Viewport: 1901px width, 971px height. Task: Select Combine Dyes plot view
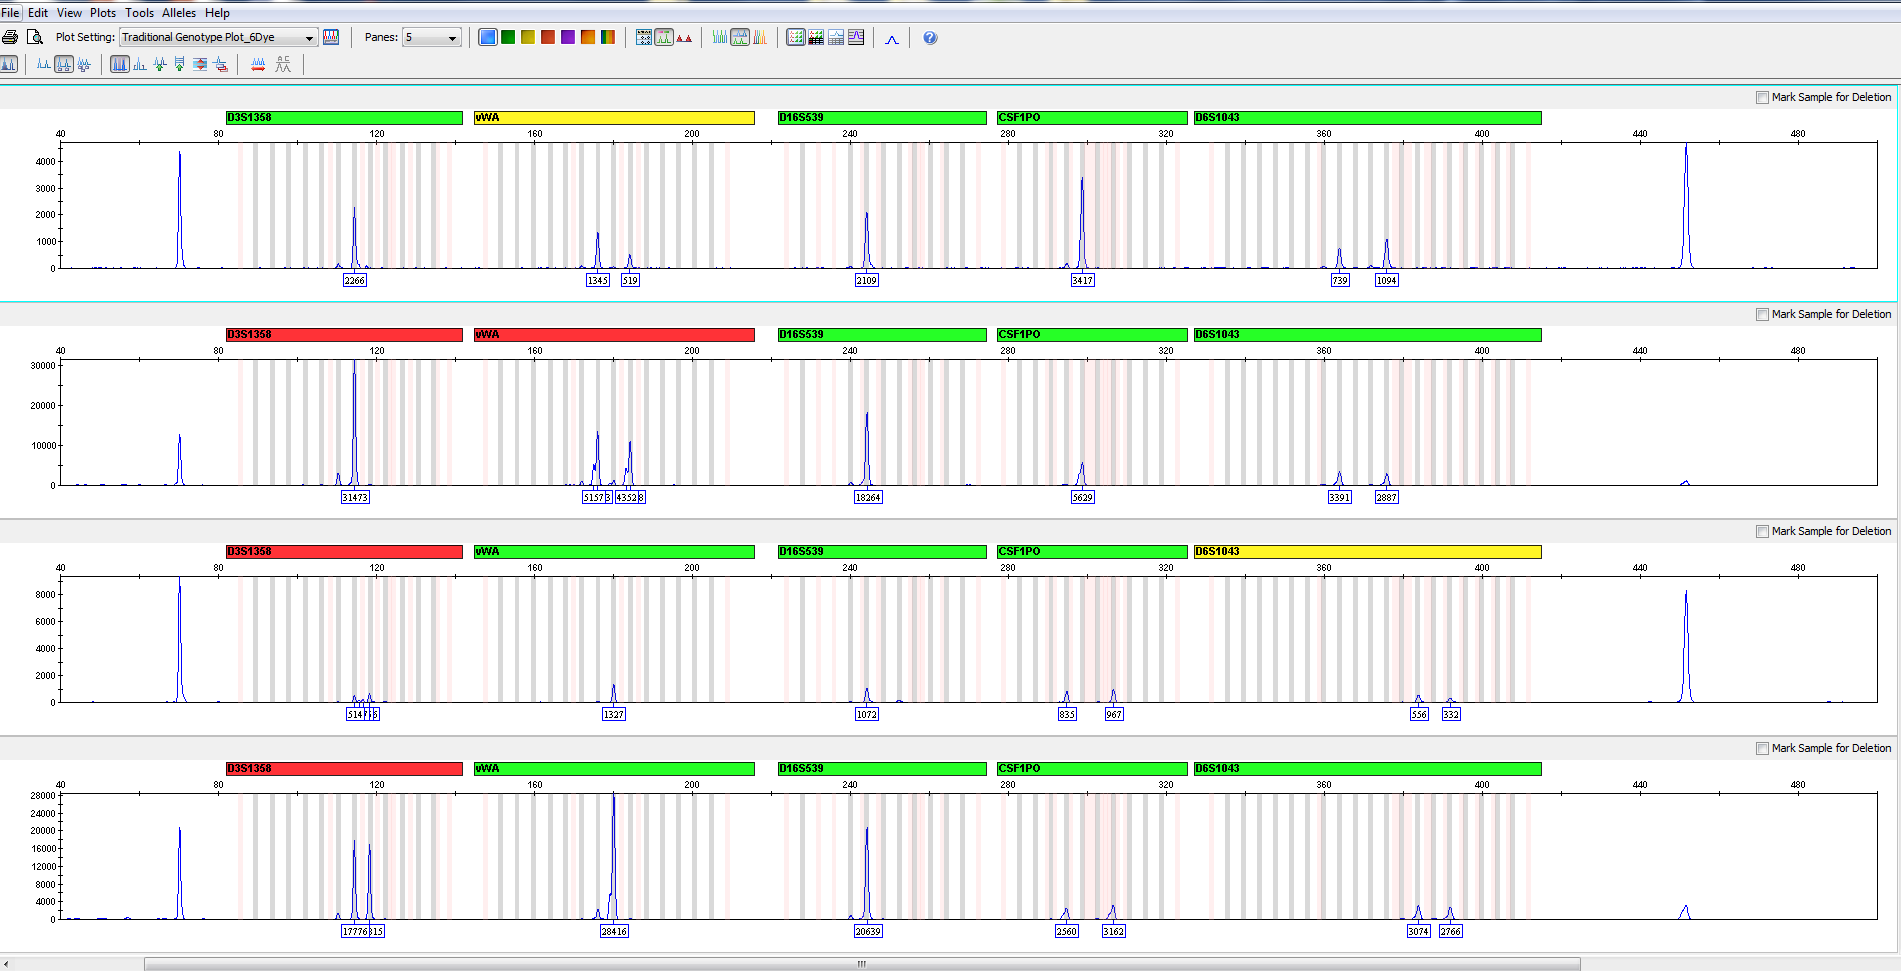pyautogui.click(x=720, y=37)
